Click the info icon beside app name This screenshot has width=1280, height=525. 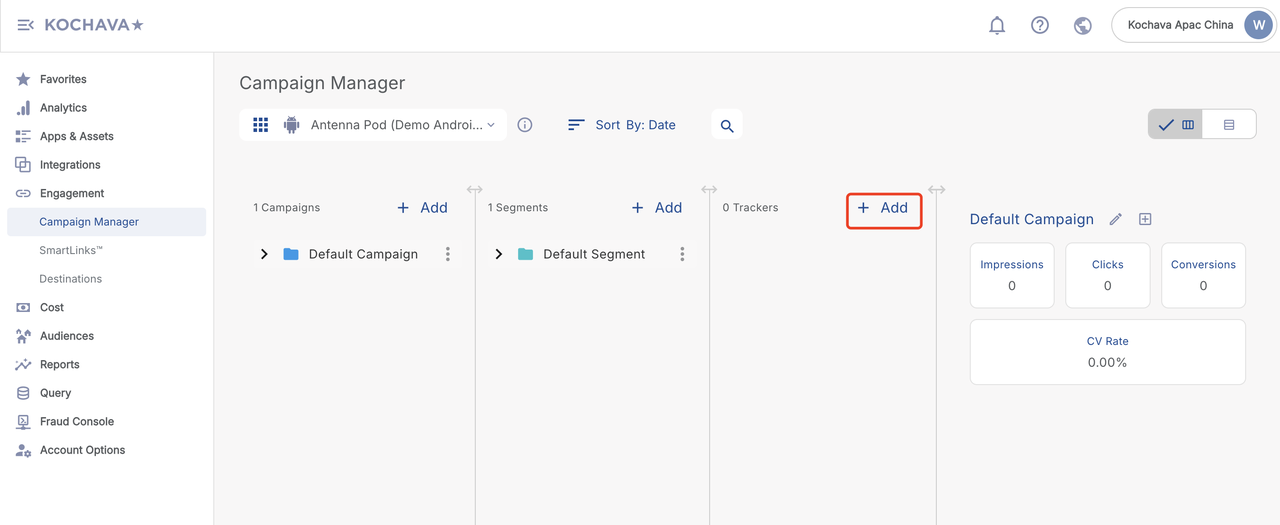coord(525,125)
